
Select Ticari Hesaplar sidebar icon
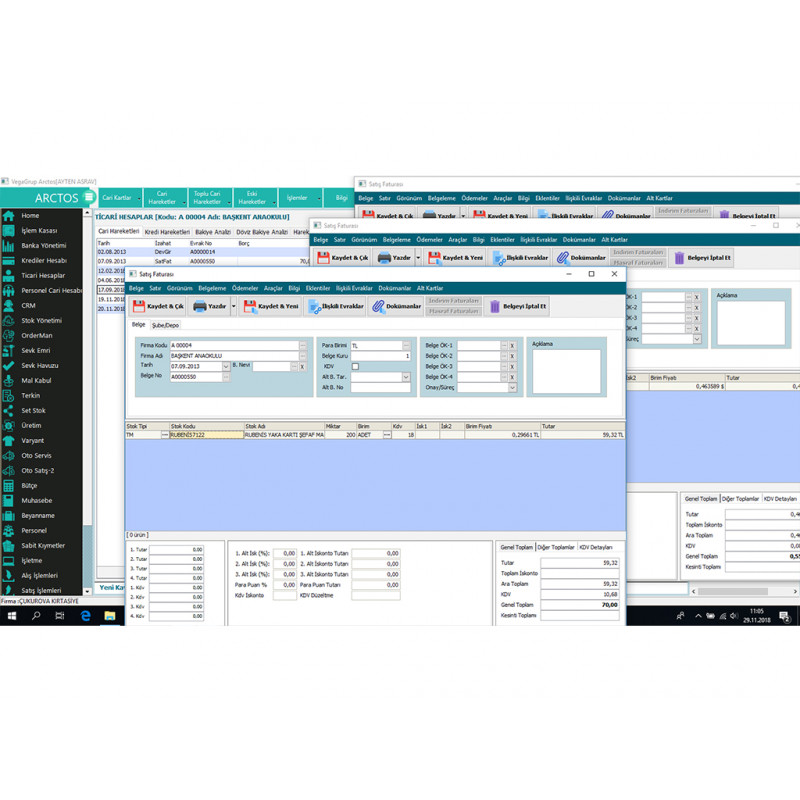click(9, 276)
